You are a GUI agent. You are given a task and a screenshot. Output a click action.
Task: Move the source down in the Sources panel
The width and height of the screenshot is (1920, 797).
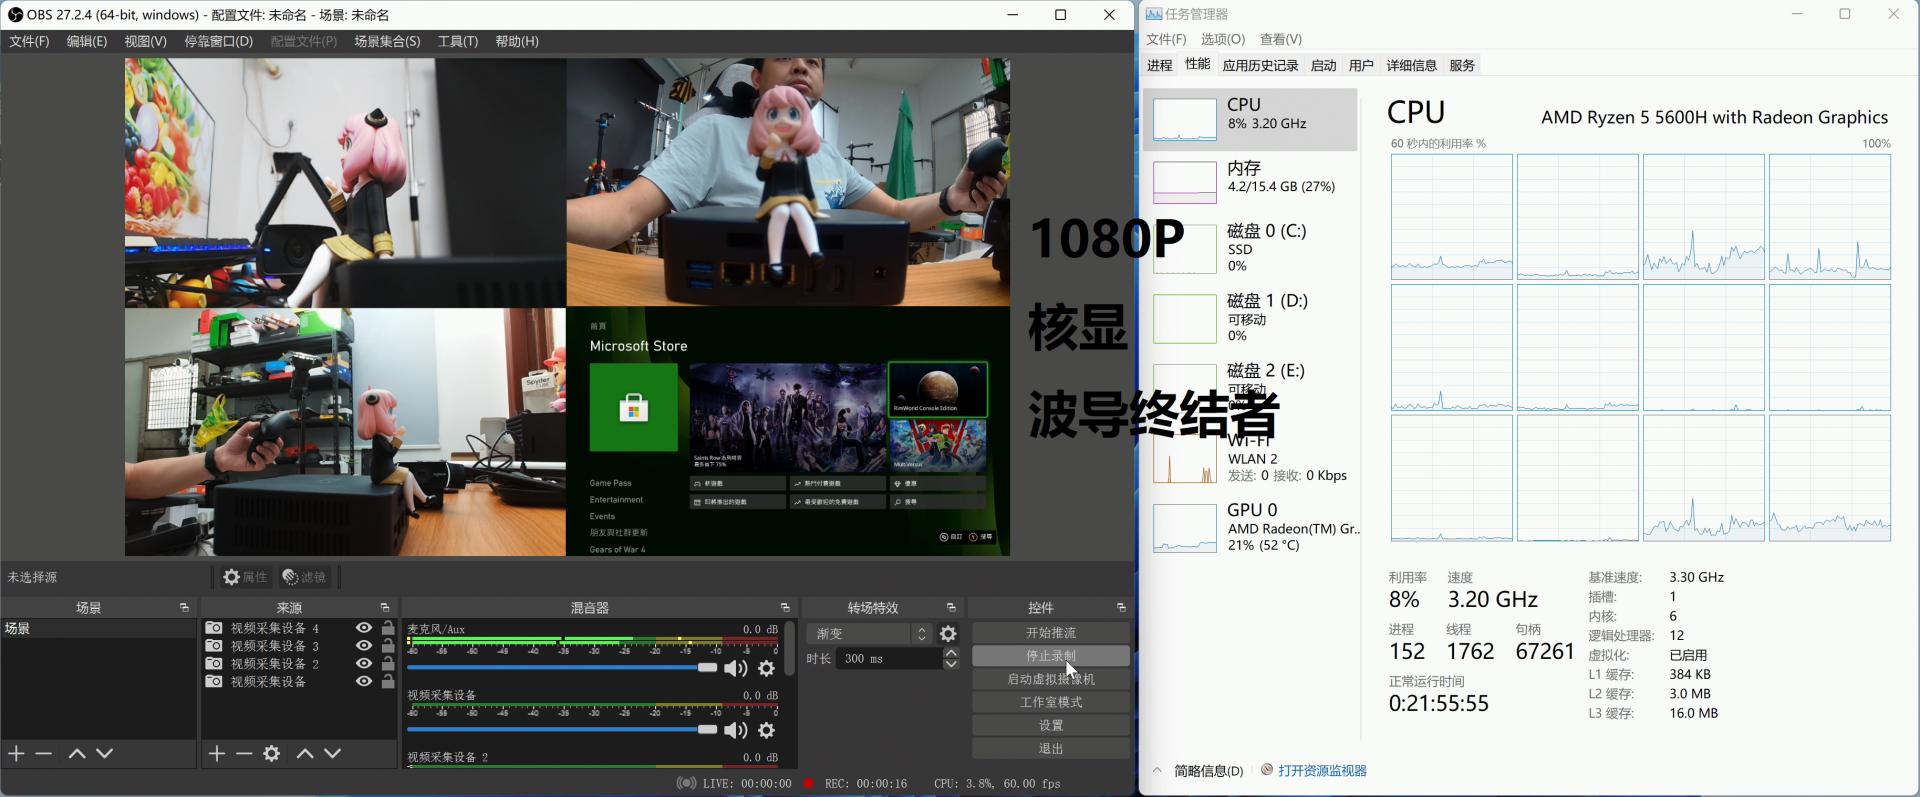coord(333,753)
